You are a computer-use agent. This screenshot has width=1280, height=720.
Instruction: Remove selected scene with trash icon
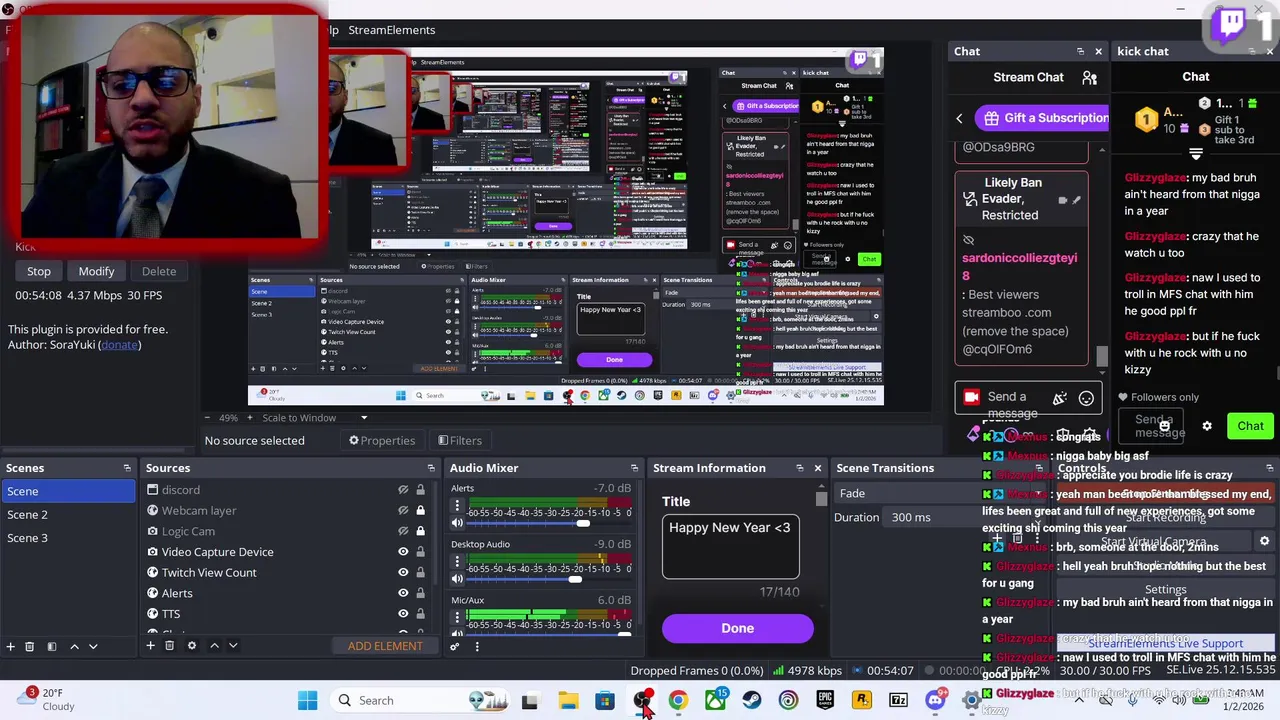click(29, 646)
